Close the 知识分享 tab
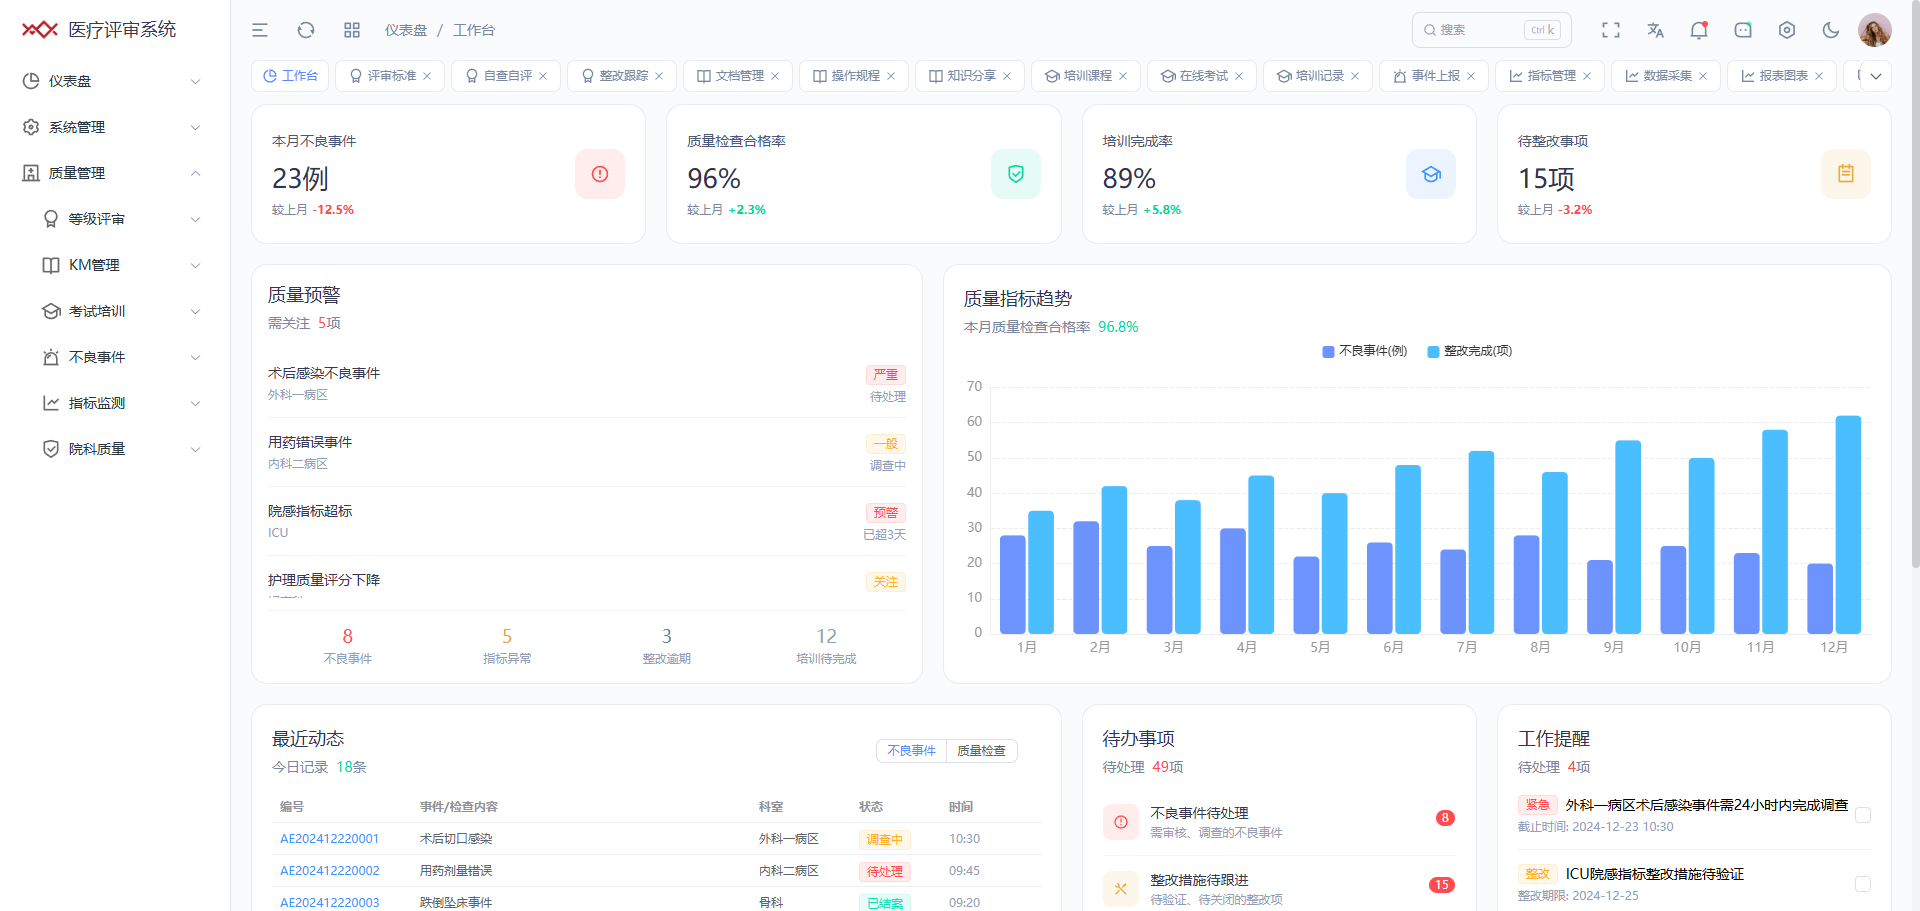Viewport: 1920px width, 911px height. pos(1007,76)
